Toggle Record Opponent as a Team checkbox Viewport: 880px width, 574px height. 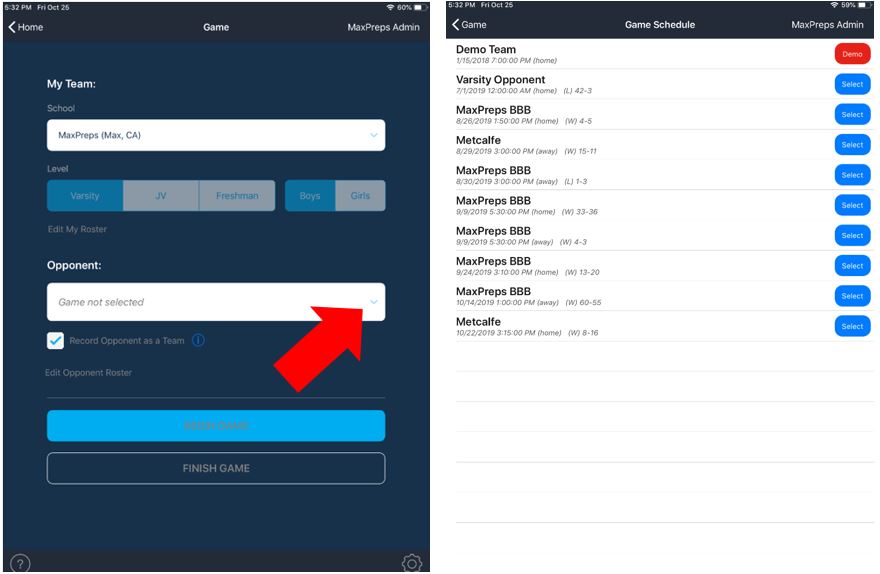55,341
